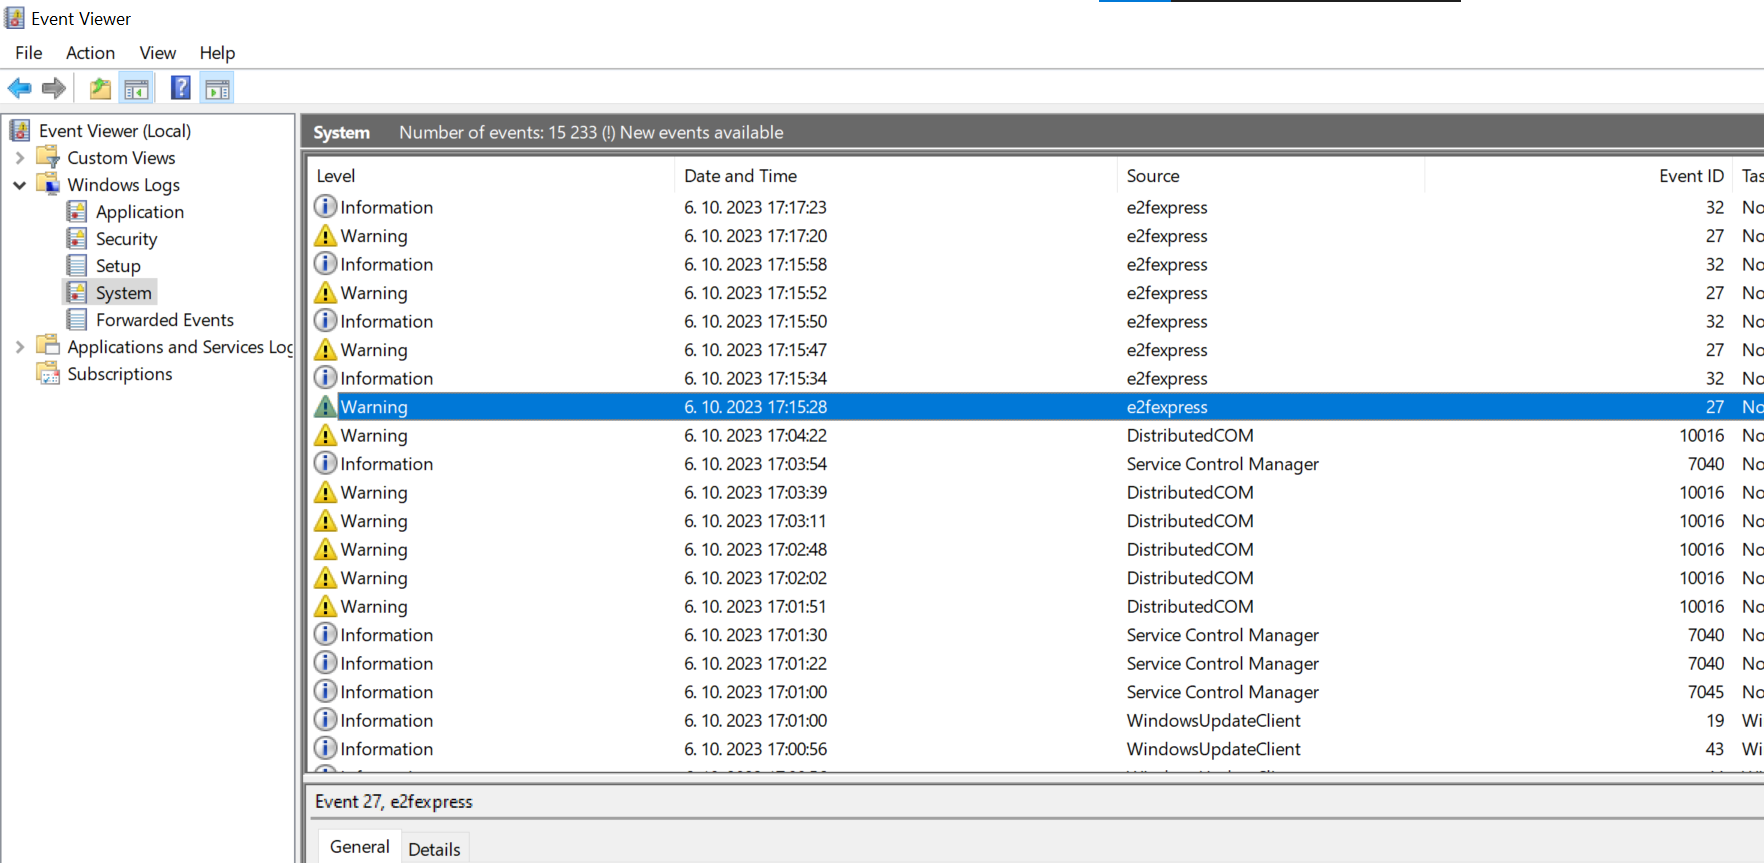
Task: Open the Action menu
Action: click(x=90, y=53)
